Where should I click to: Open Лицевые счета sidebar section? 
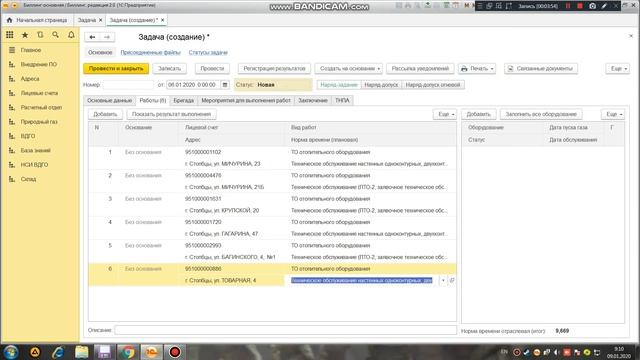(39, 93)
